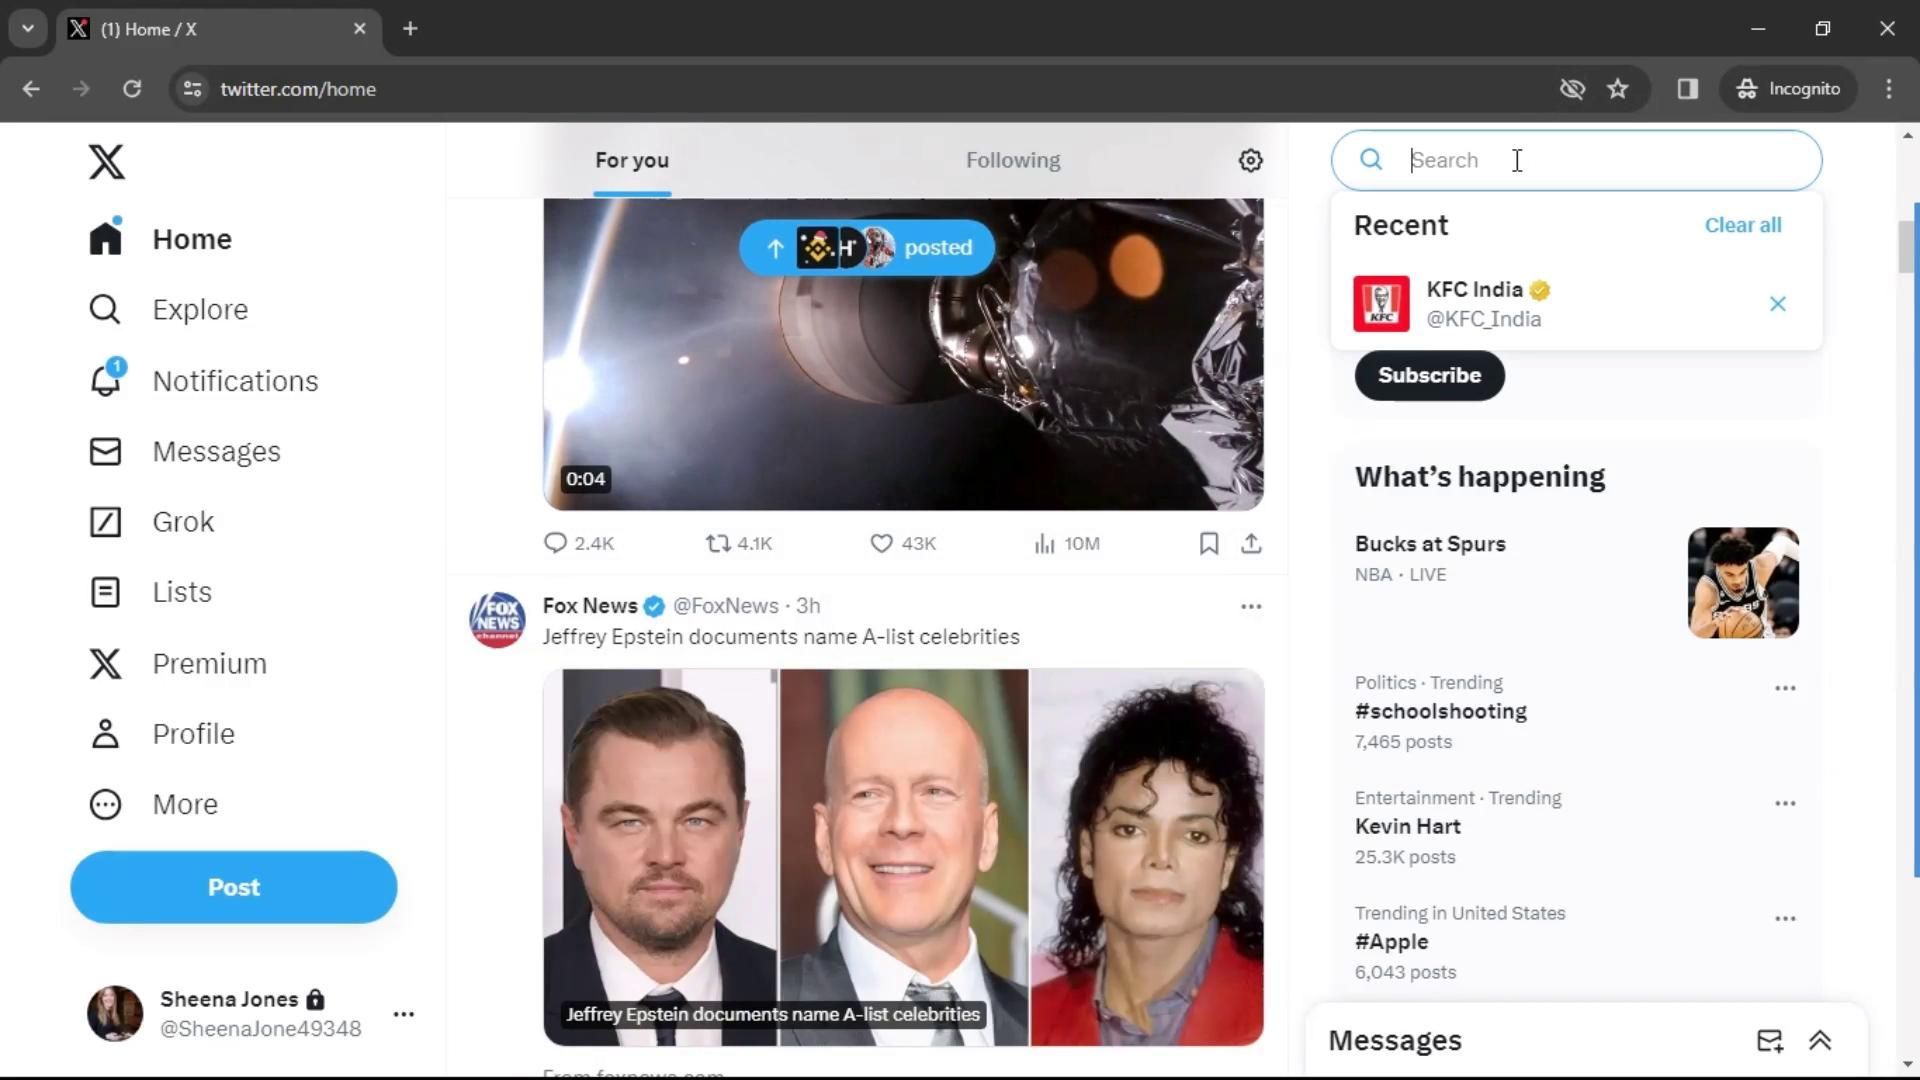This screenshot has height=1080, width=1920.
Task: Like the video post with 43K likes
Action: (x=881, y=543)
